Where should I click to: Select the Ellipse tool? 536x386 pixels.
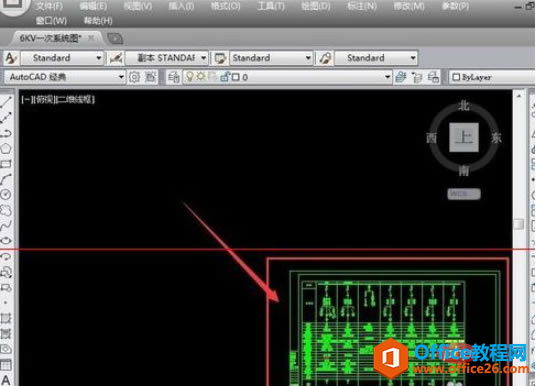[6, 241]
